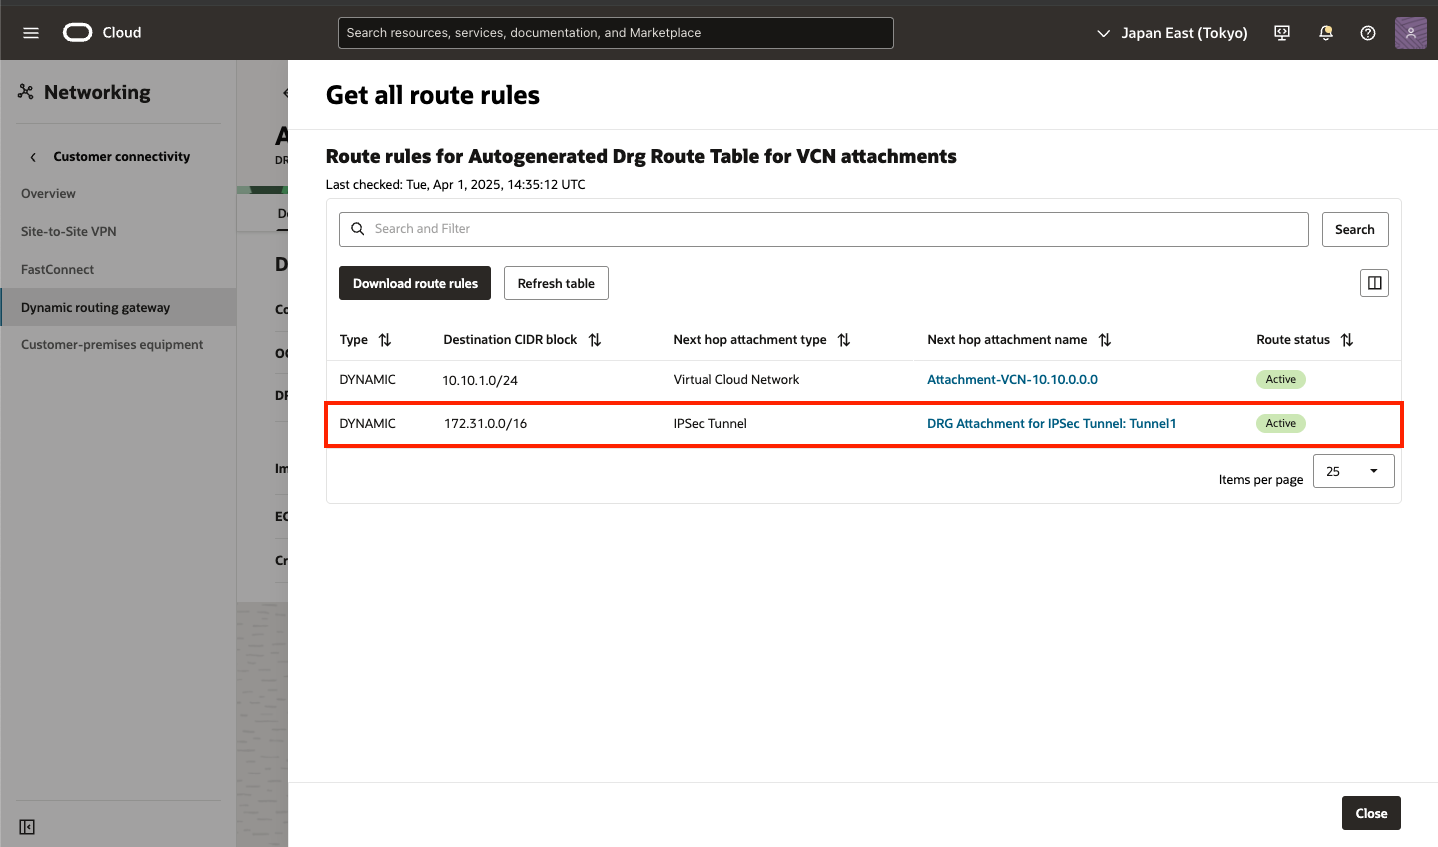1438x847 pixels.
Task: Click Active status of 10.10.1.0/24 row
Action: [1280, 380]
